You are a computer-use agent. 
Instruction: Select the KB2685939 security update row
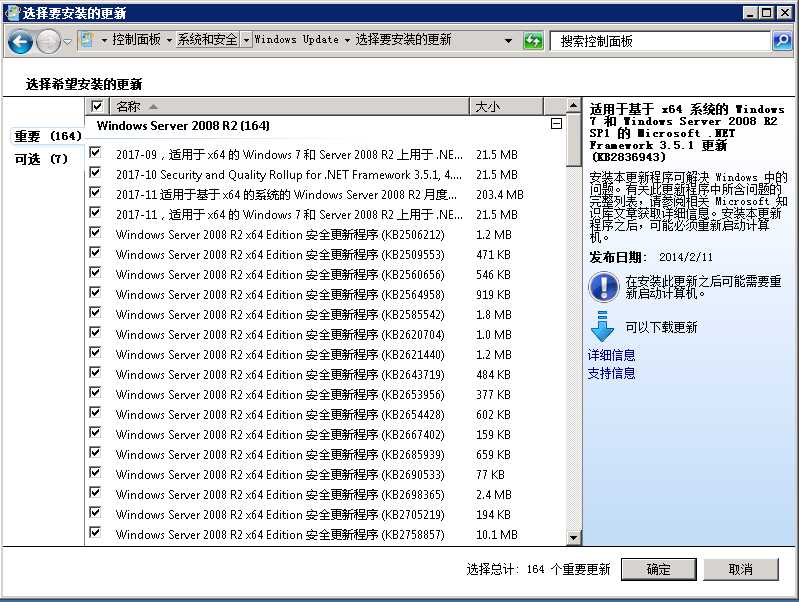tap(325, 454)
